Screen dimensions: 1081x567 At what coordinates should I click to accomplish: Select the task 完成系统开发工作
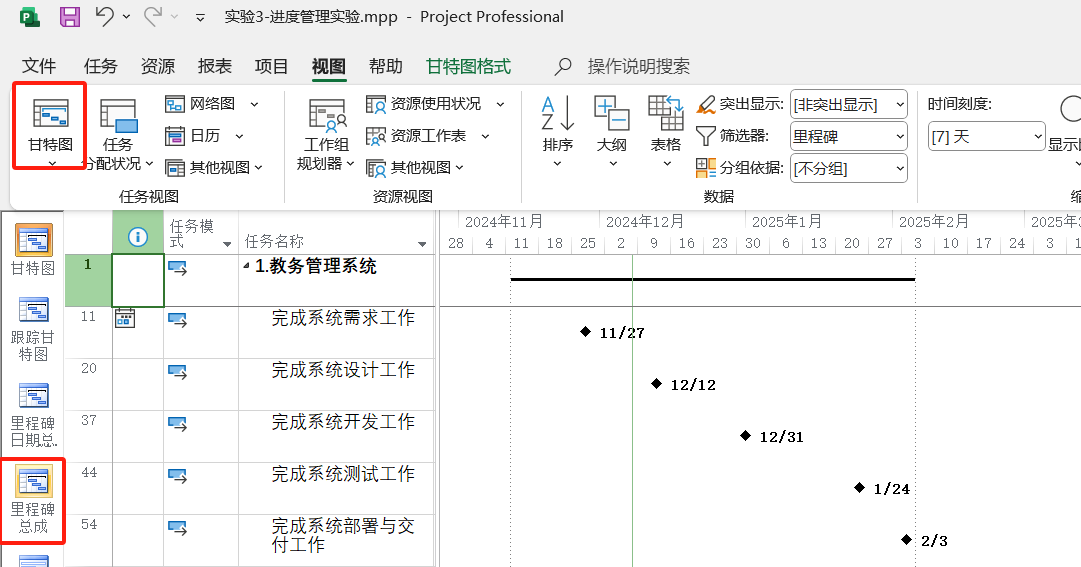point(343,421)
